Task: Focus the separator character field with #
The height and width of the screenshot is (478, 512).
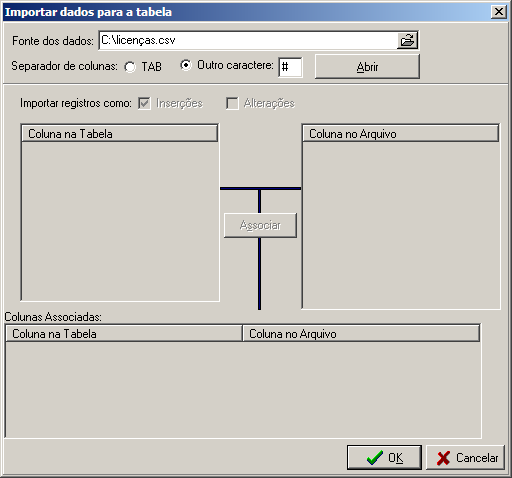Action: click(x=290, y=67)
